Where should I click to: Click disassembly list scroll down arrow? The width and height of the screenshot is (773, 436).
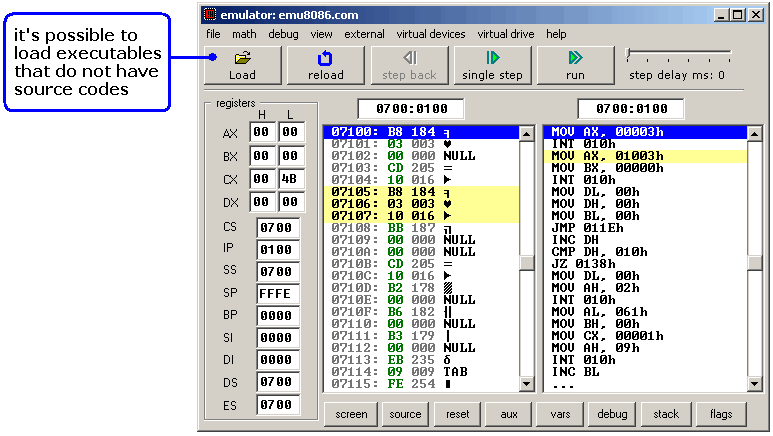[x=755, y=384]
